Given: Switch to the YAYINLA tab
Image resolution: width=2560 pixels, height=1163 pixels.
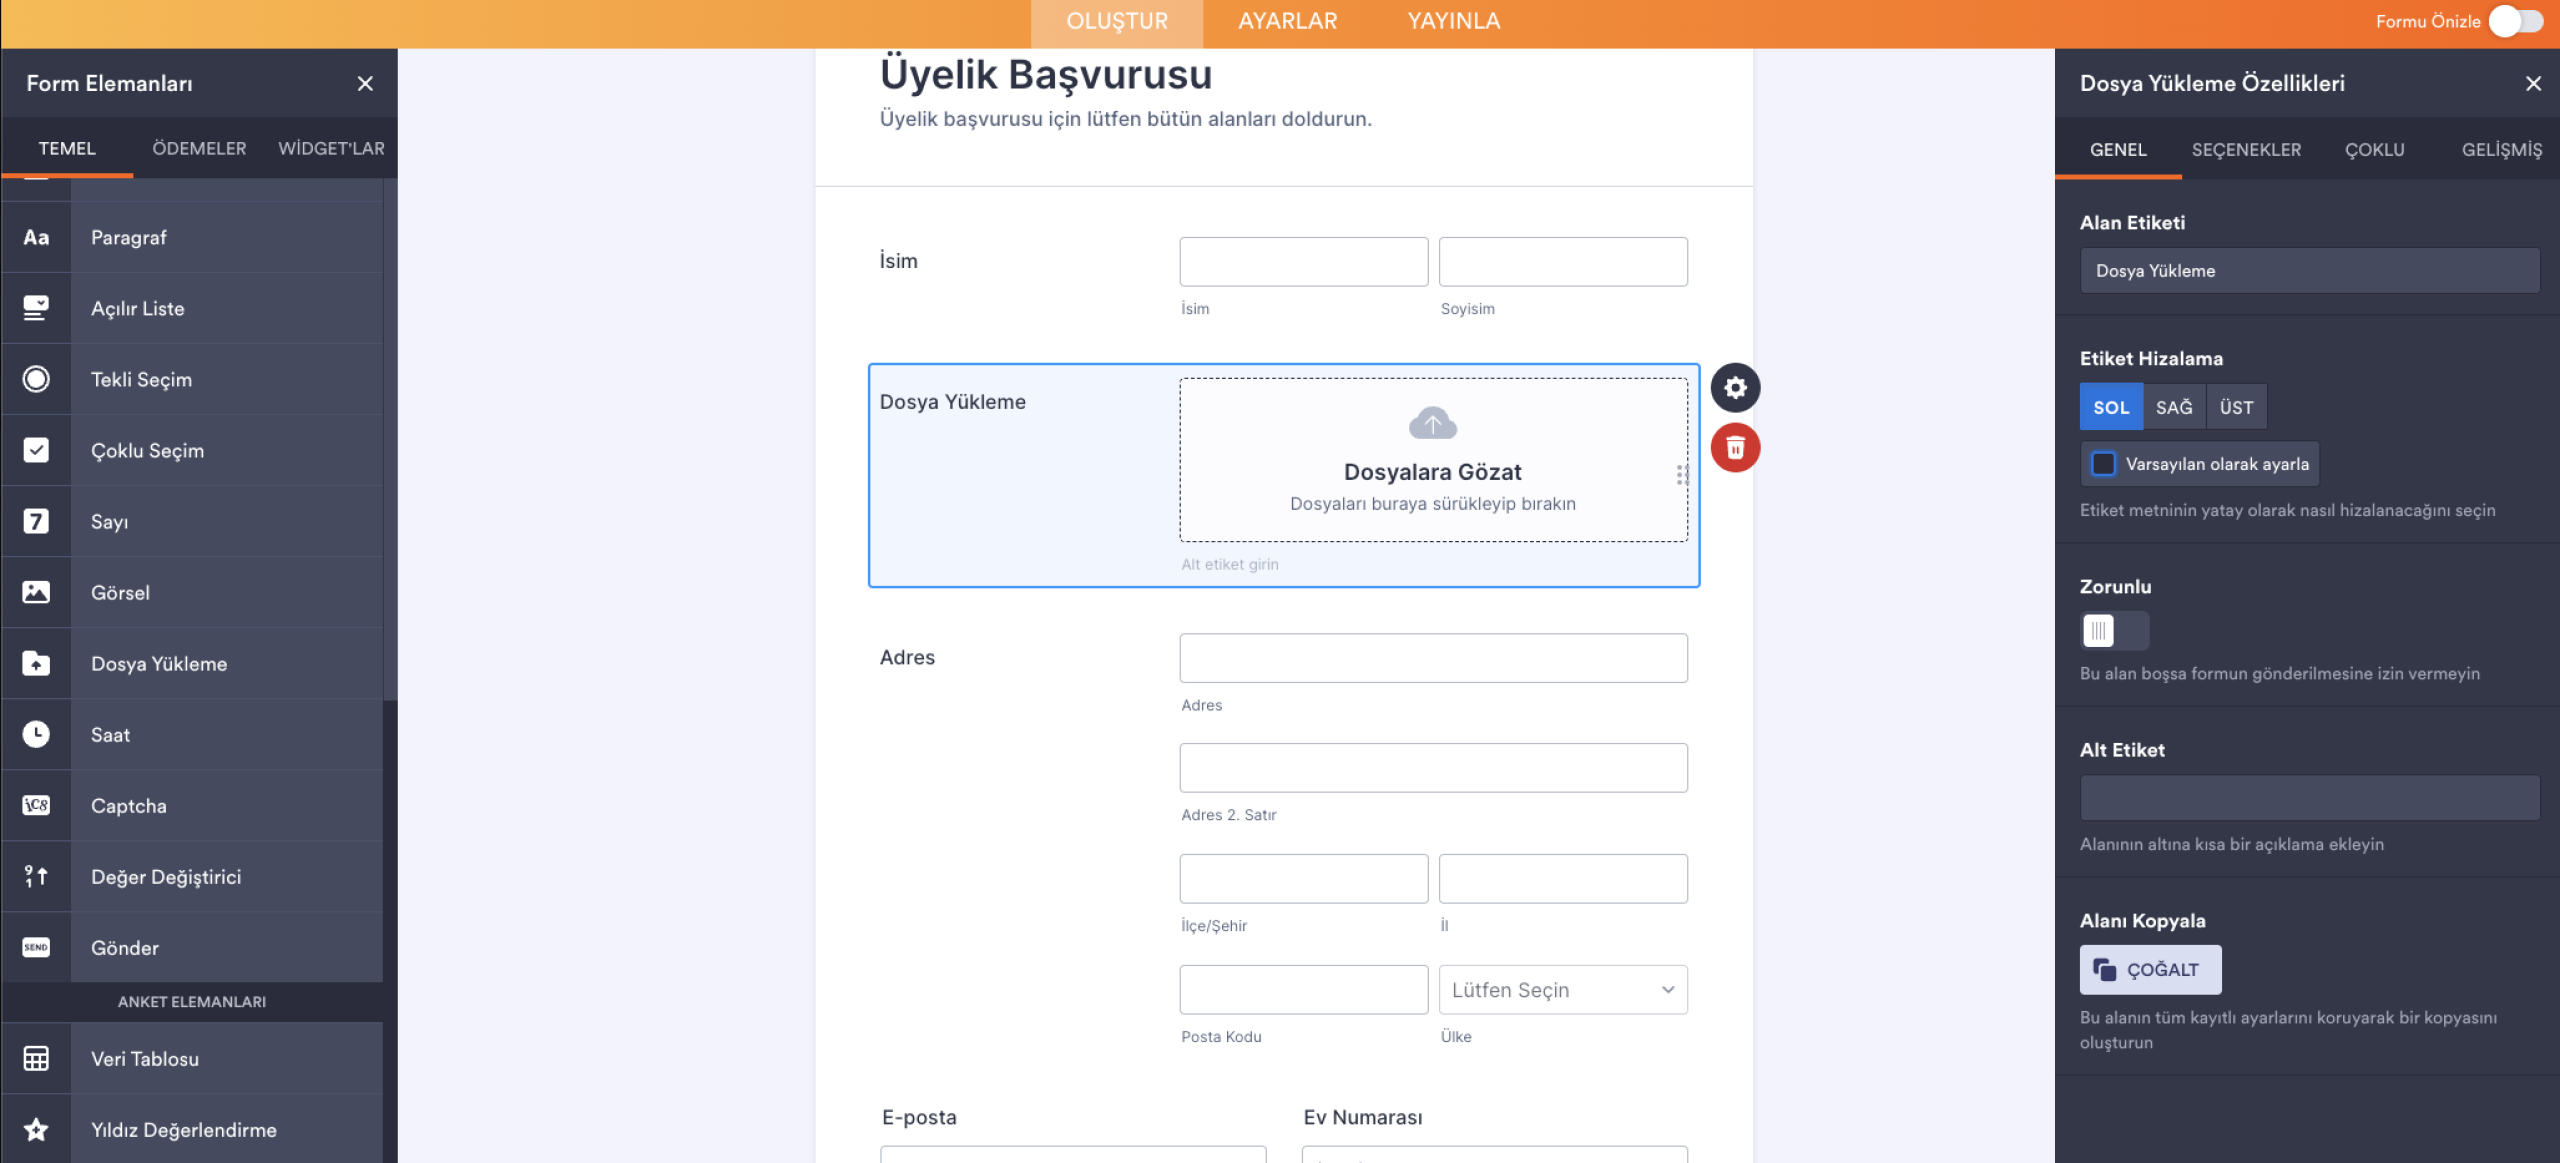Looking at the screenshot, I should click(1454, 22).
